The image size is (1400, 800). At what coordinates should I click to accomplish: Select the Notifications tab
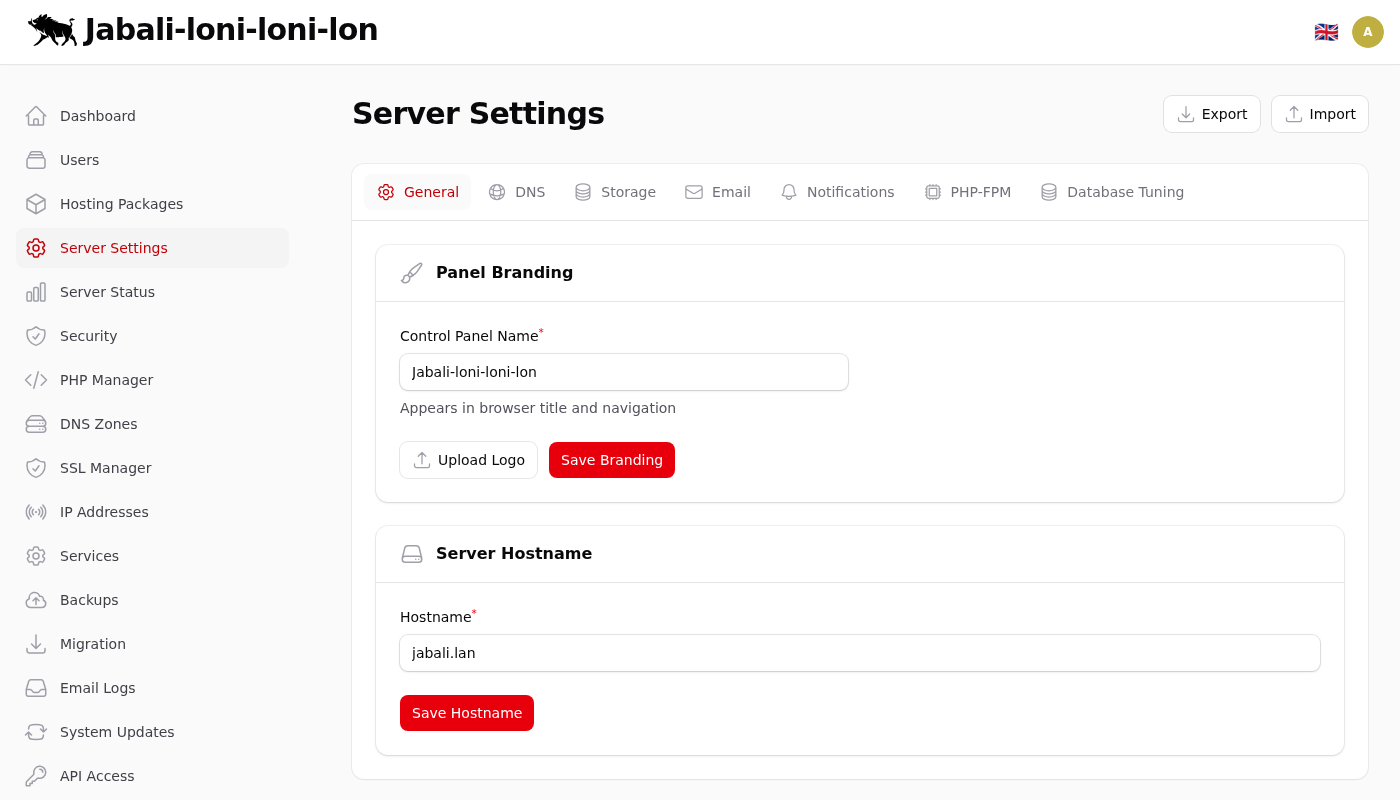click(x=837, y=192)
